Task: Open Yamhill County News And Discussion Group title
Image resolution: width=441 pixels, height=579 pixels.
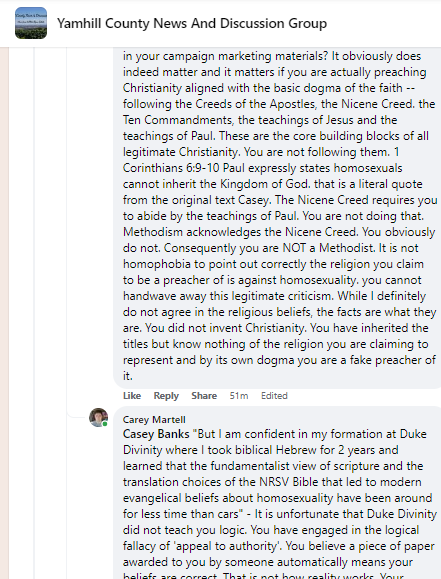Action: 192,24
